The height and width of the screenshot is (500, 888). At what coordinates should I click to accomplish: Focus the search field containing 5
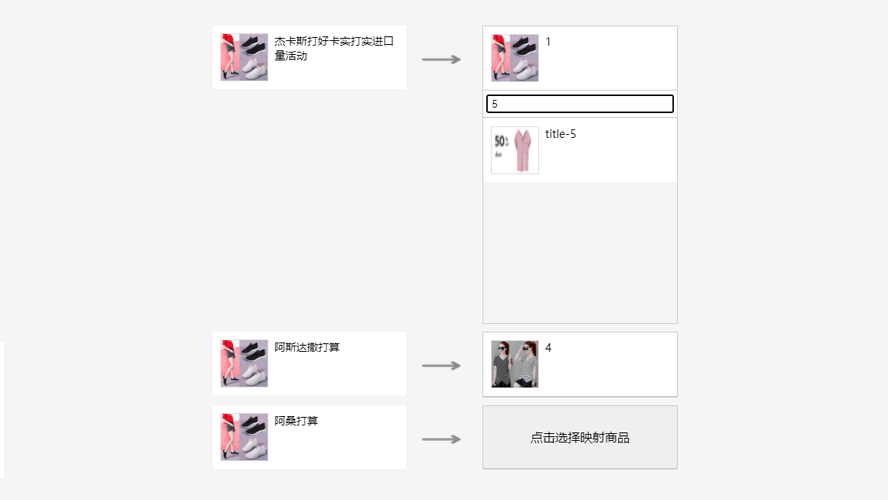tap(580, 104)
